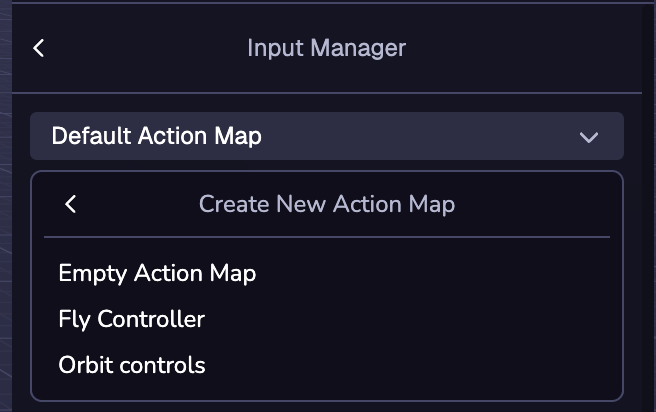Choose the Fly Controller preset
The image size is (656, 412).
click(132, 320)
